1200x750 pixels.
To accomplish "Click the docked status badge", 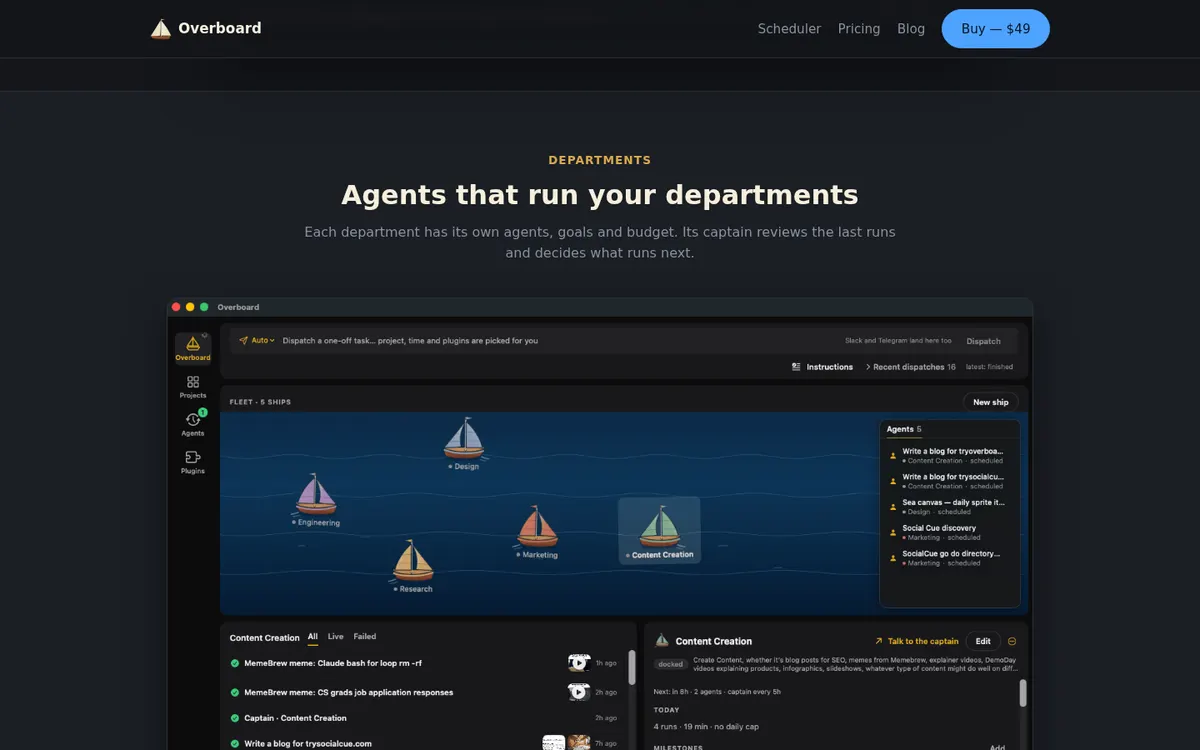I will 670,664.
